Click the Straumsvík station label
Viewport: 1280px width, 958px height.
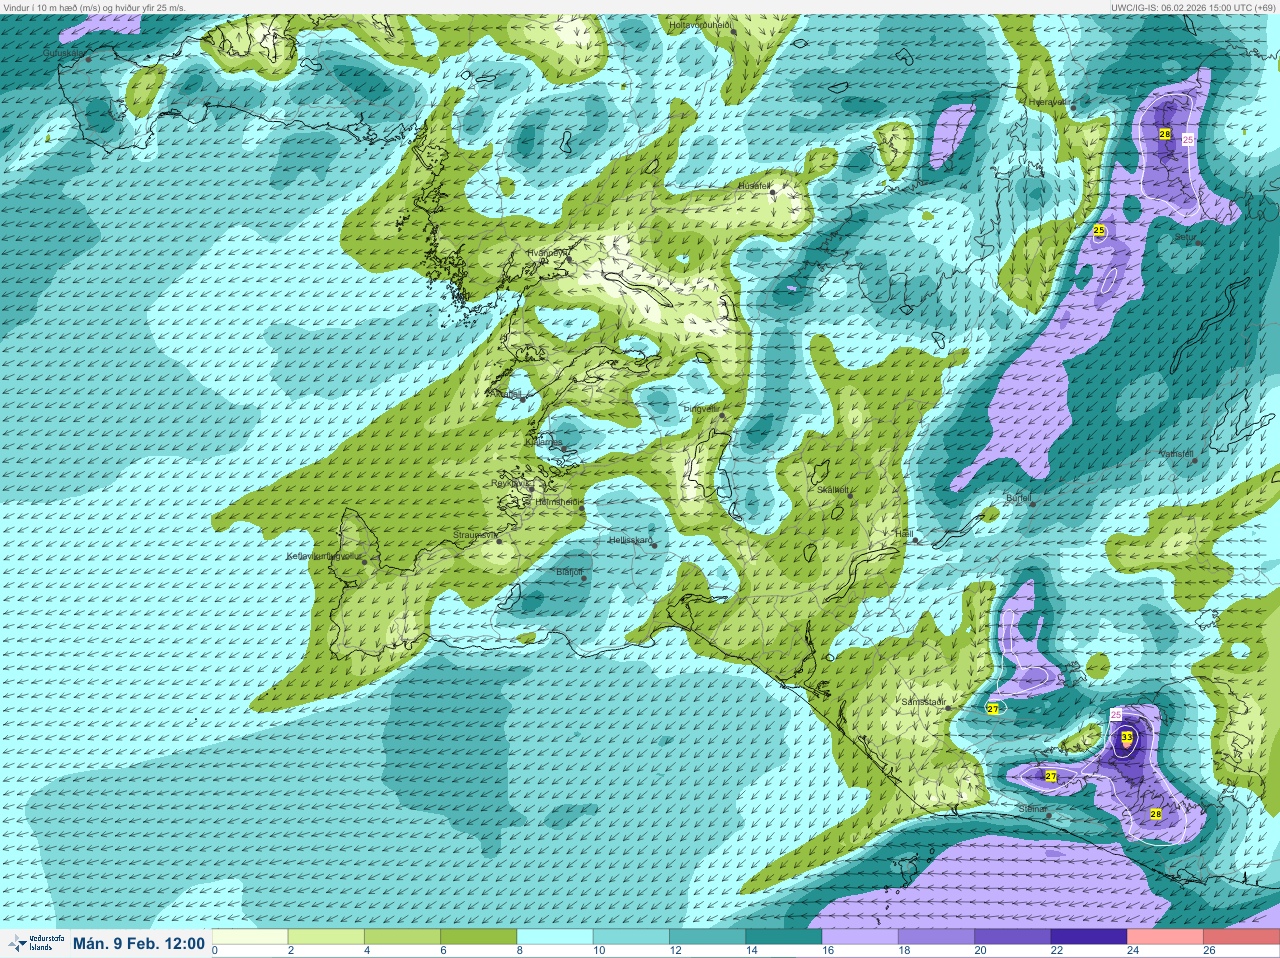coord(474,535)
